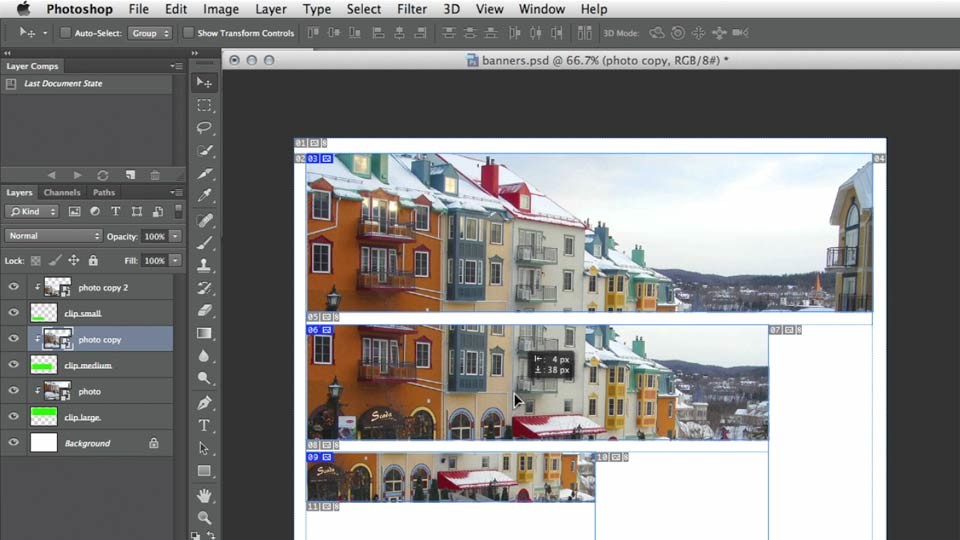960x540 pixels.
Task: Open the Filter menu
Action: [411, 9]
